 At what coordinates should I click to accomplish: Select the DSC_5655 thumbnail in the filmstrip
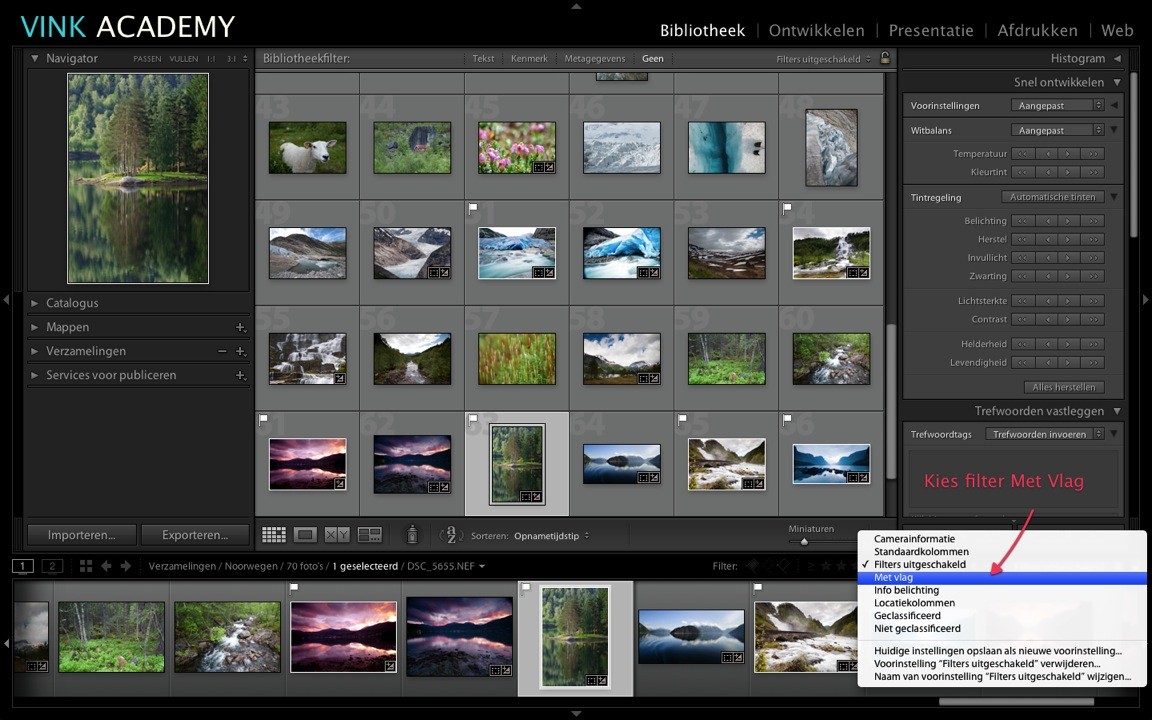(x=574, y=636)
